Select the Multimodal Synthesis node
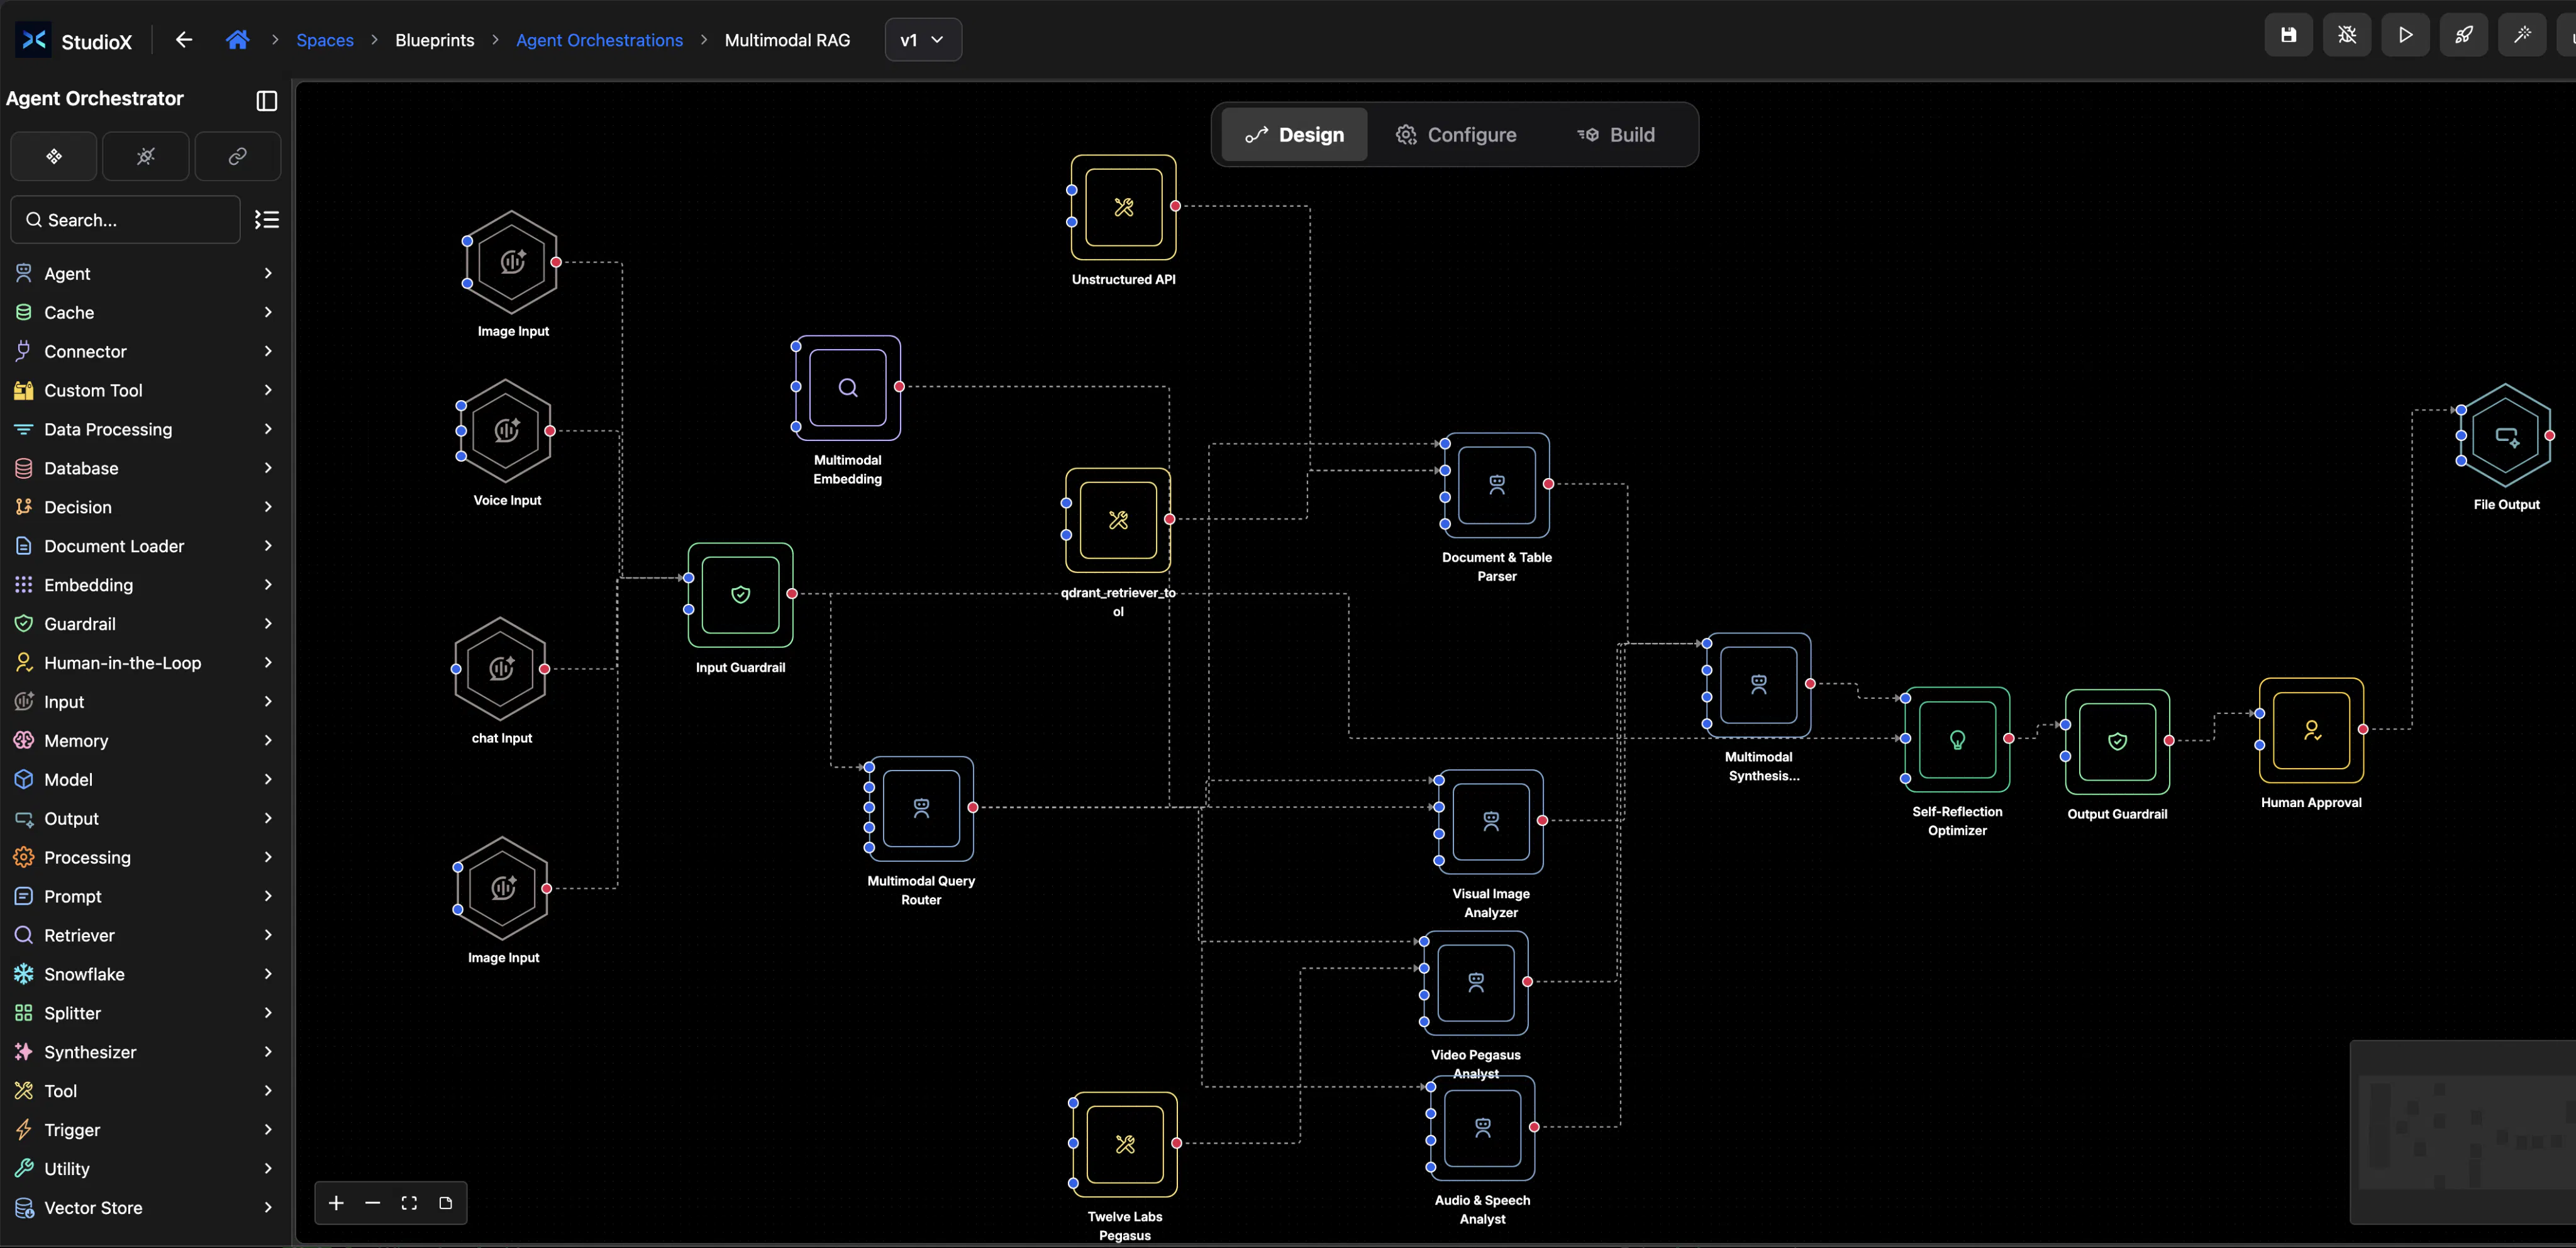Image resolution: width=2576 pixels, height=1248 pixels. pos(1759,685)
